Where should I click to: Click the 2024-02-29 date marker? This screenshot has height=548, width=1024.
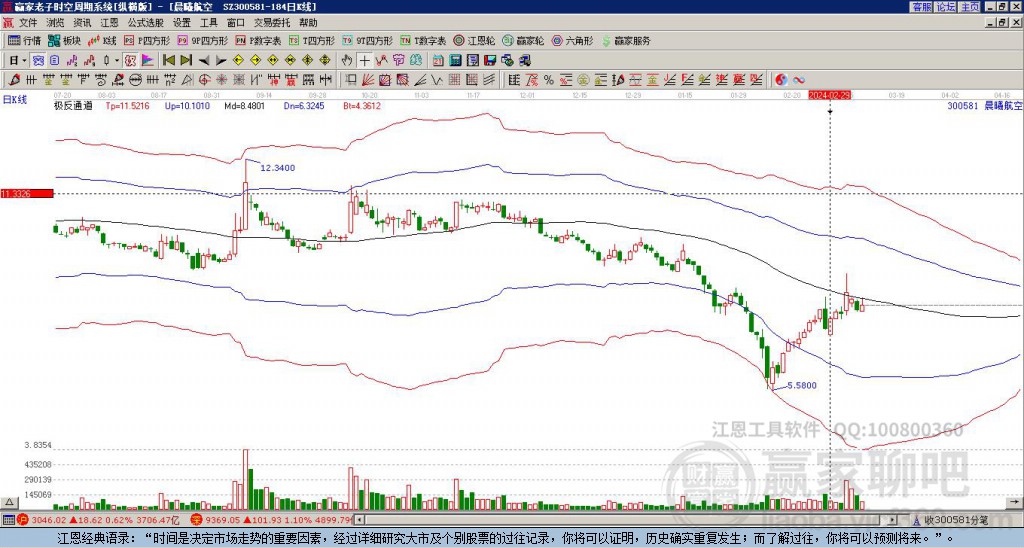tap(829, 95)
